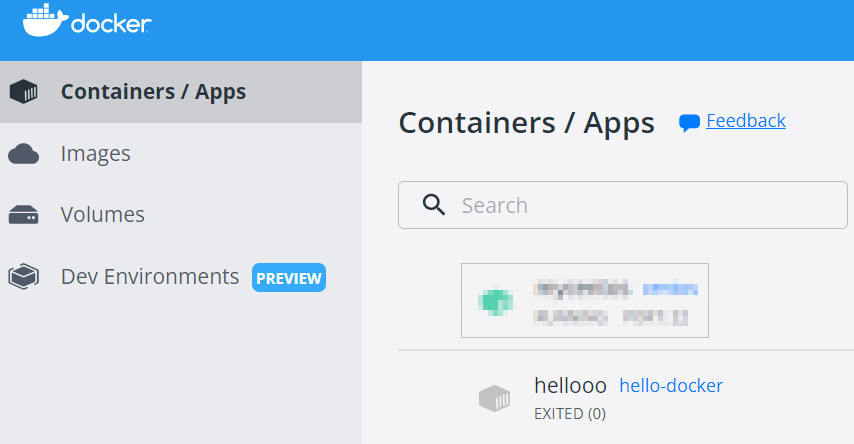Click the EXITED (0) status text
This screenshot has width=854, height=444.
coord(570,413)
